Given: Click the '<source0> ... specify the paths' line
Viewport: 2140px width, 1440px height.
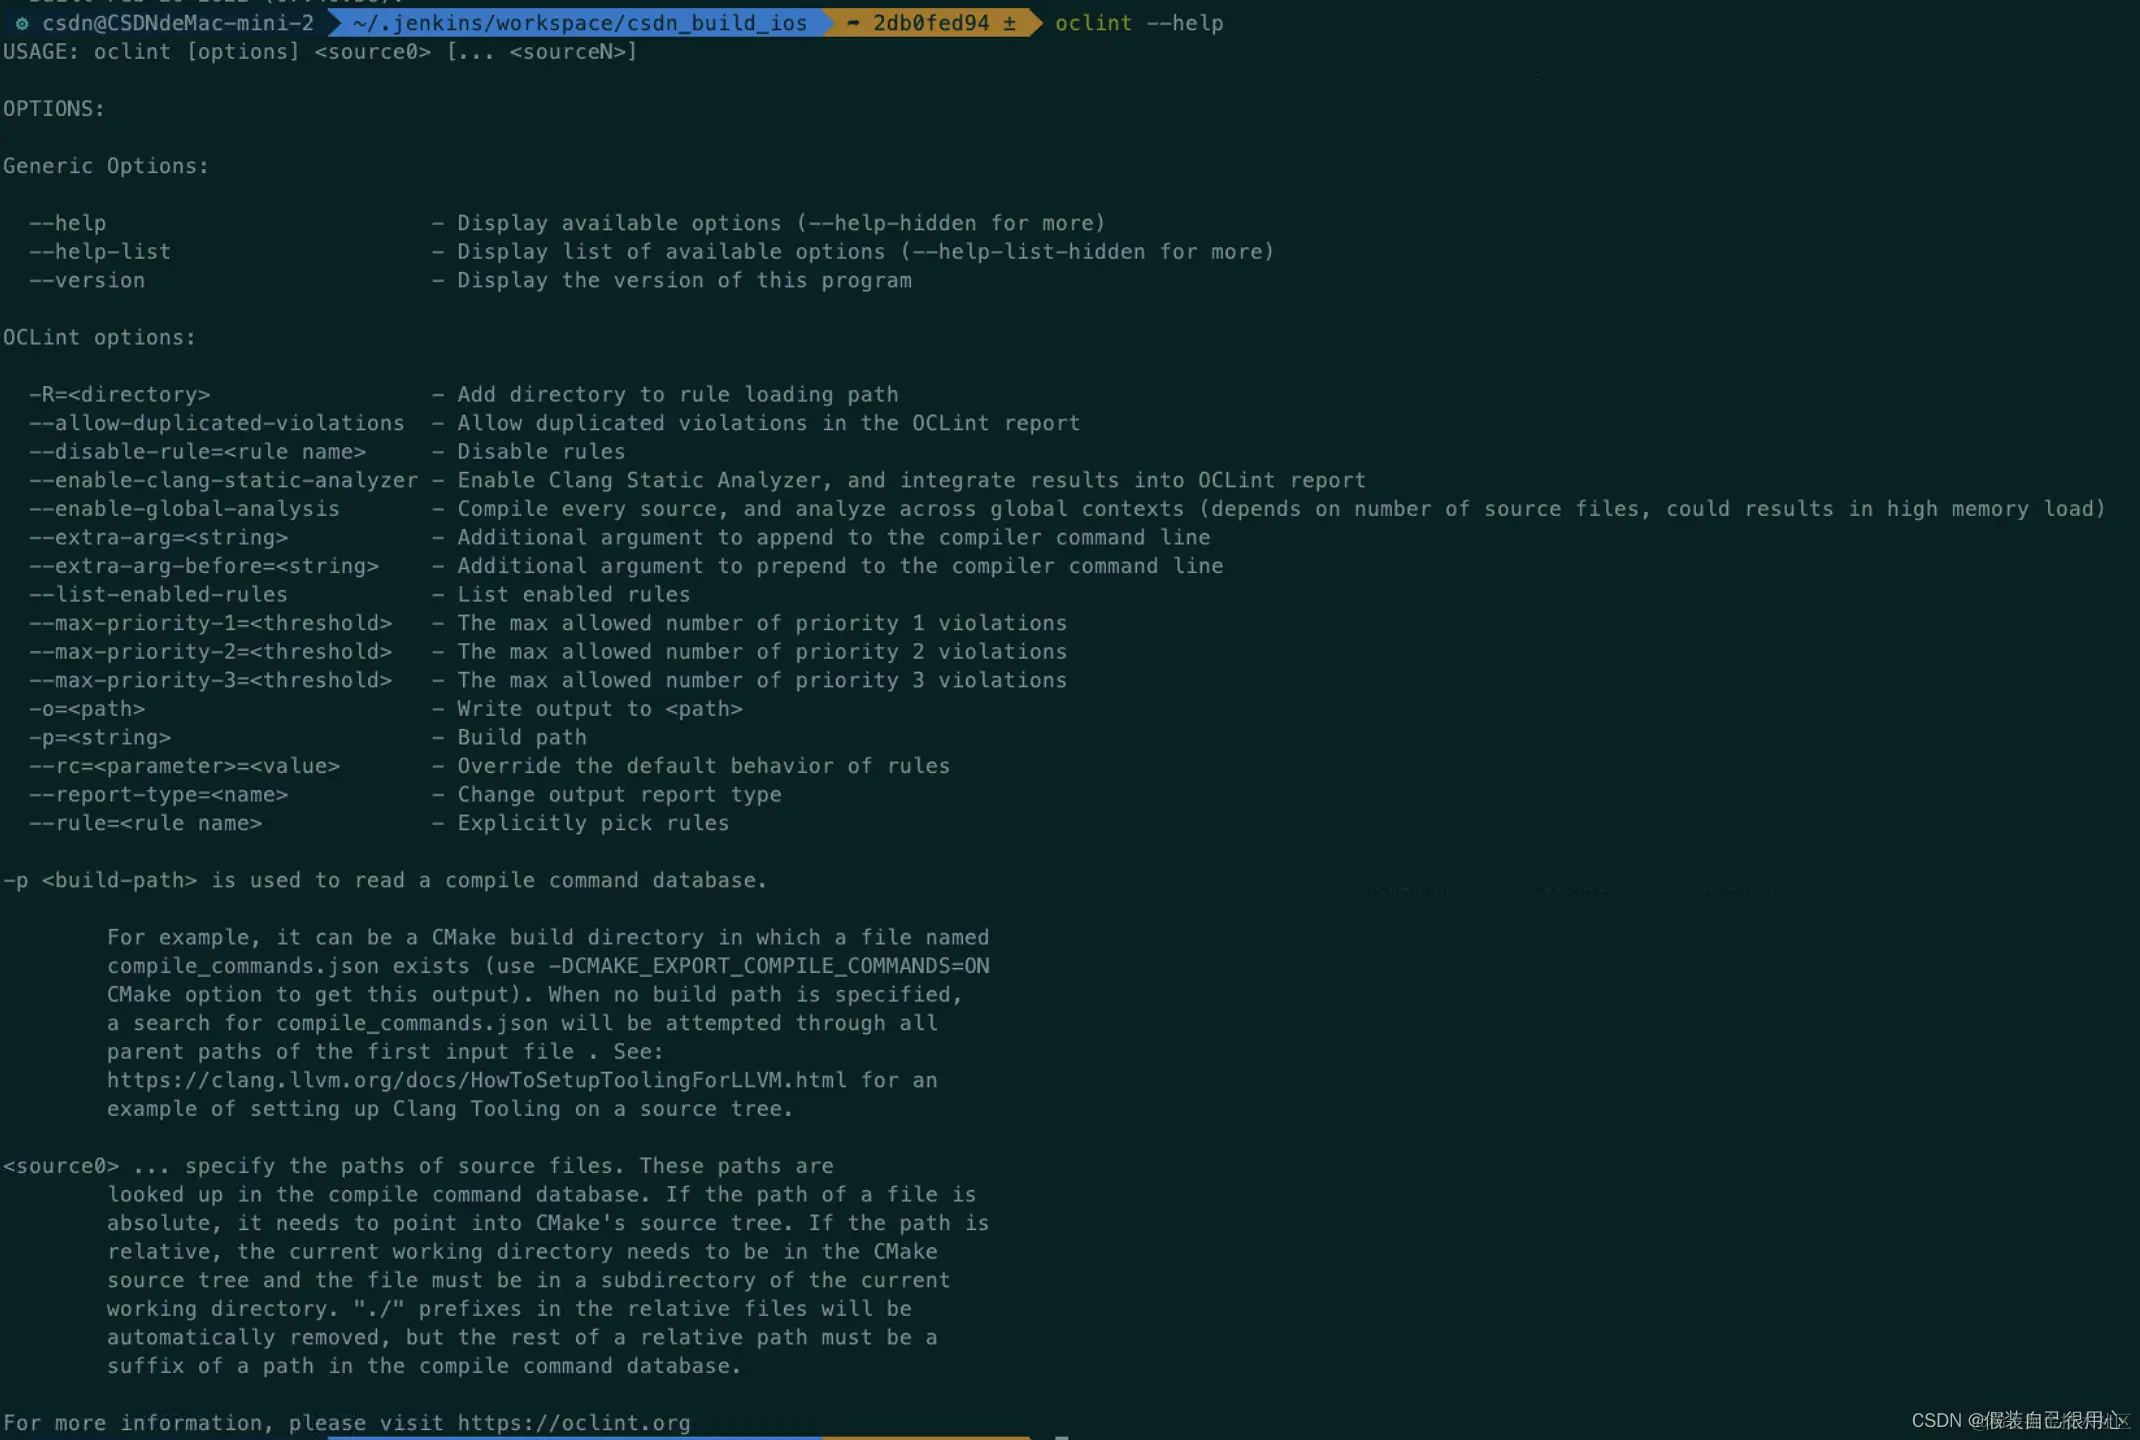Looking at the screenshot, I should [418, 1167].
